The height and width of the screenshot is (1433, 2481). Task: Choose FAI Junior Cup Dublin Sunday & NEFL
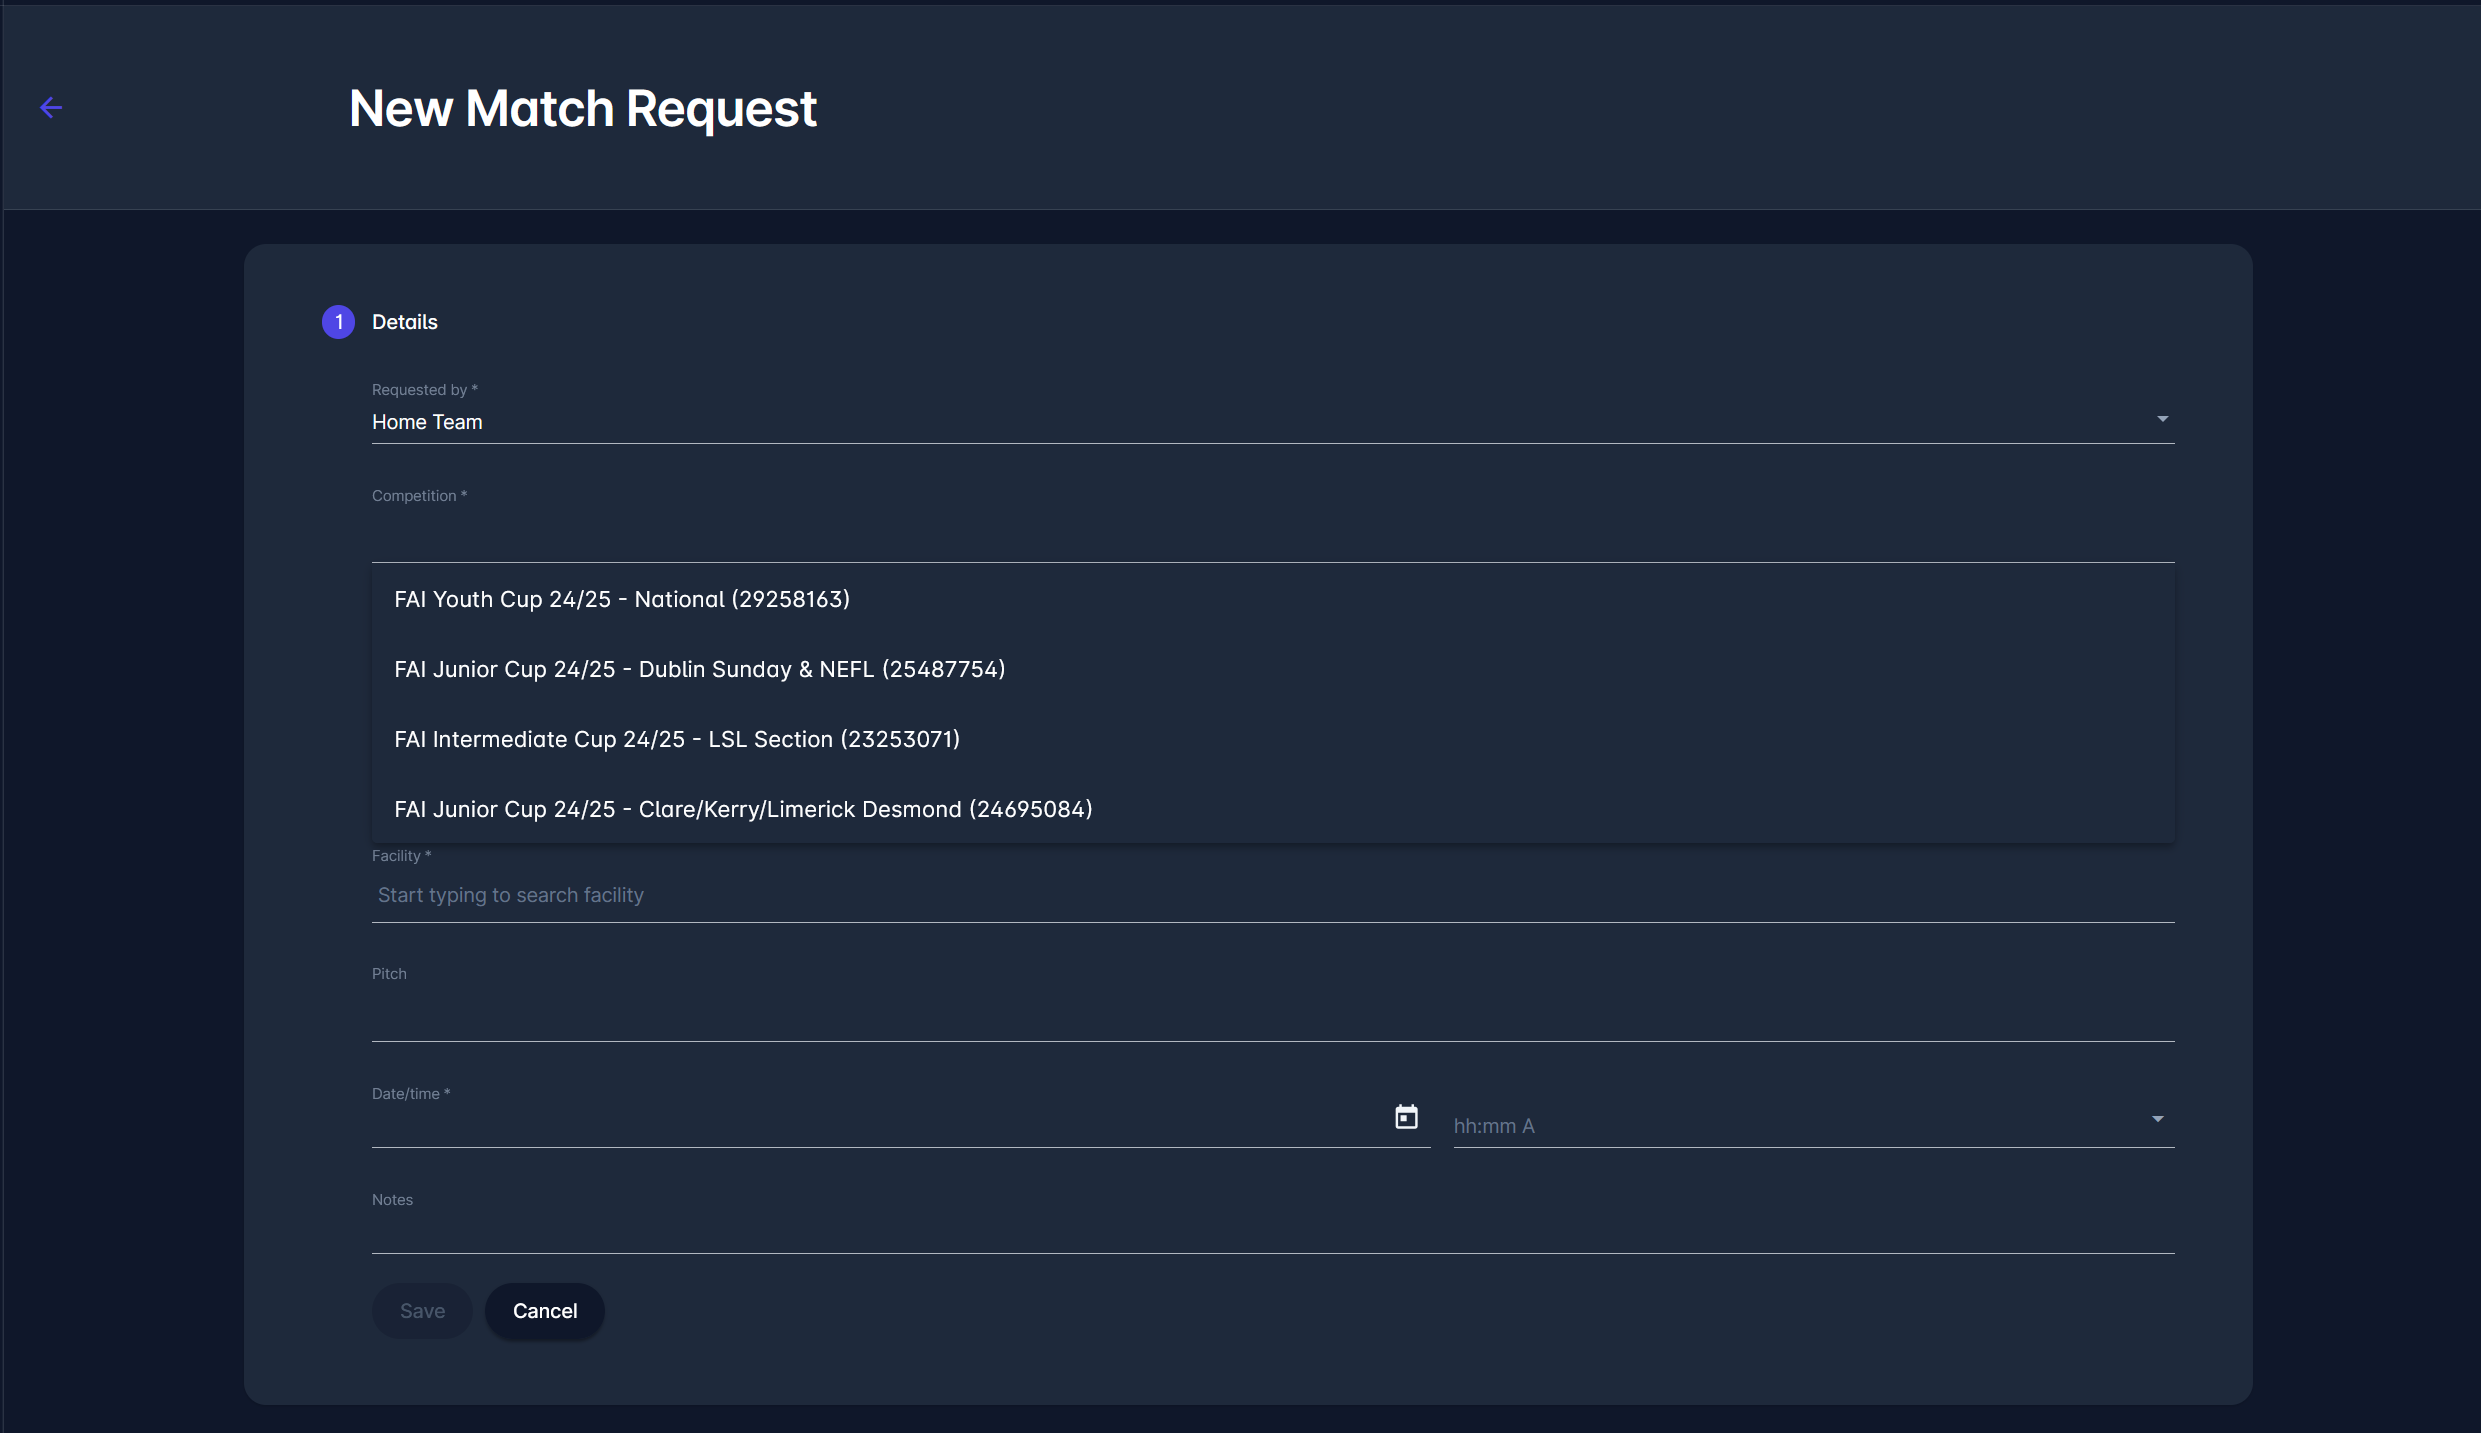(x=700, y=669)
